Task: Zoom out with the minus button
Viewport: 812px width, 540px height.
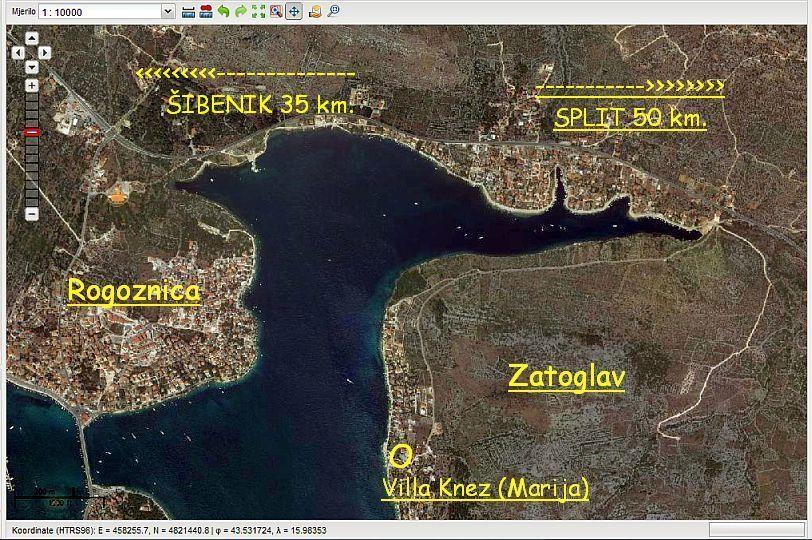Action: tap(32, 214)
